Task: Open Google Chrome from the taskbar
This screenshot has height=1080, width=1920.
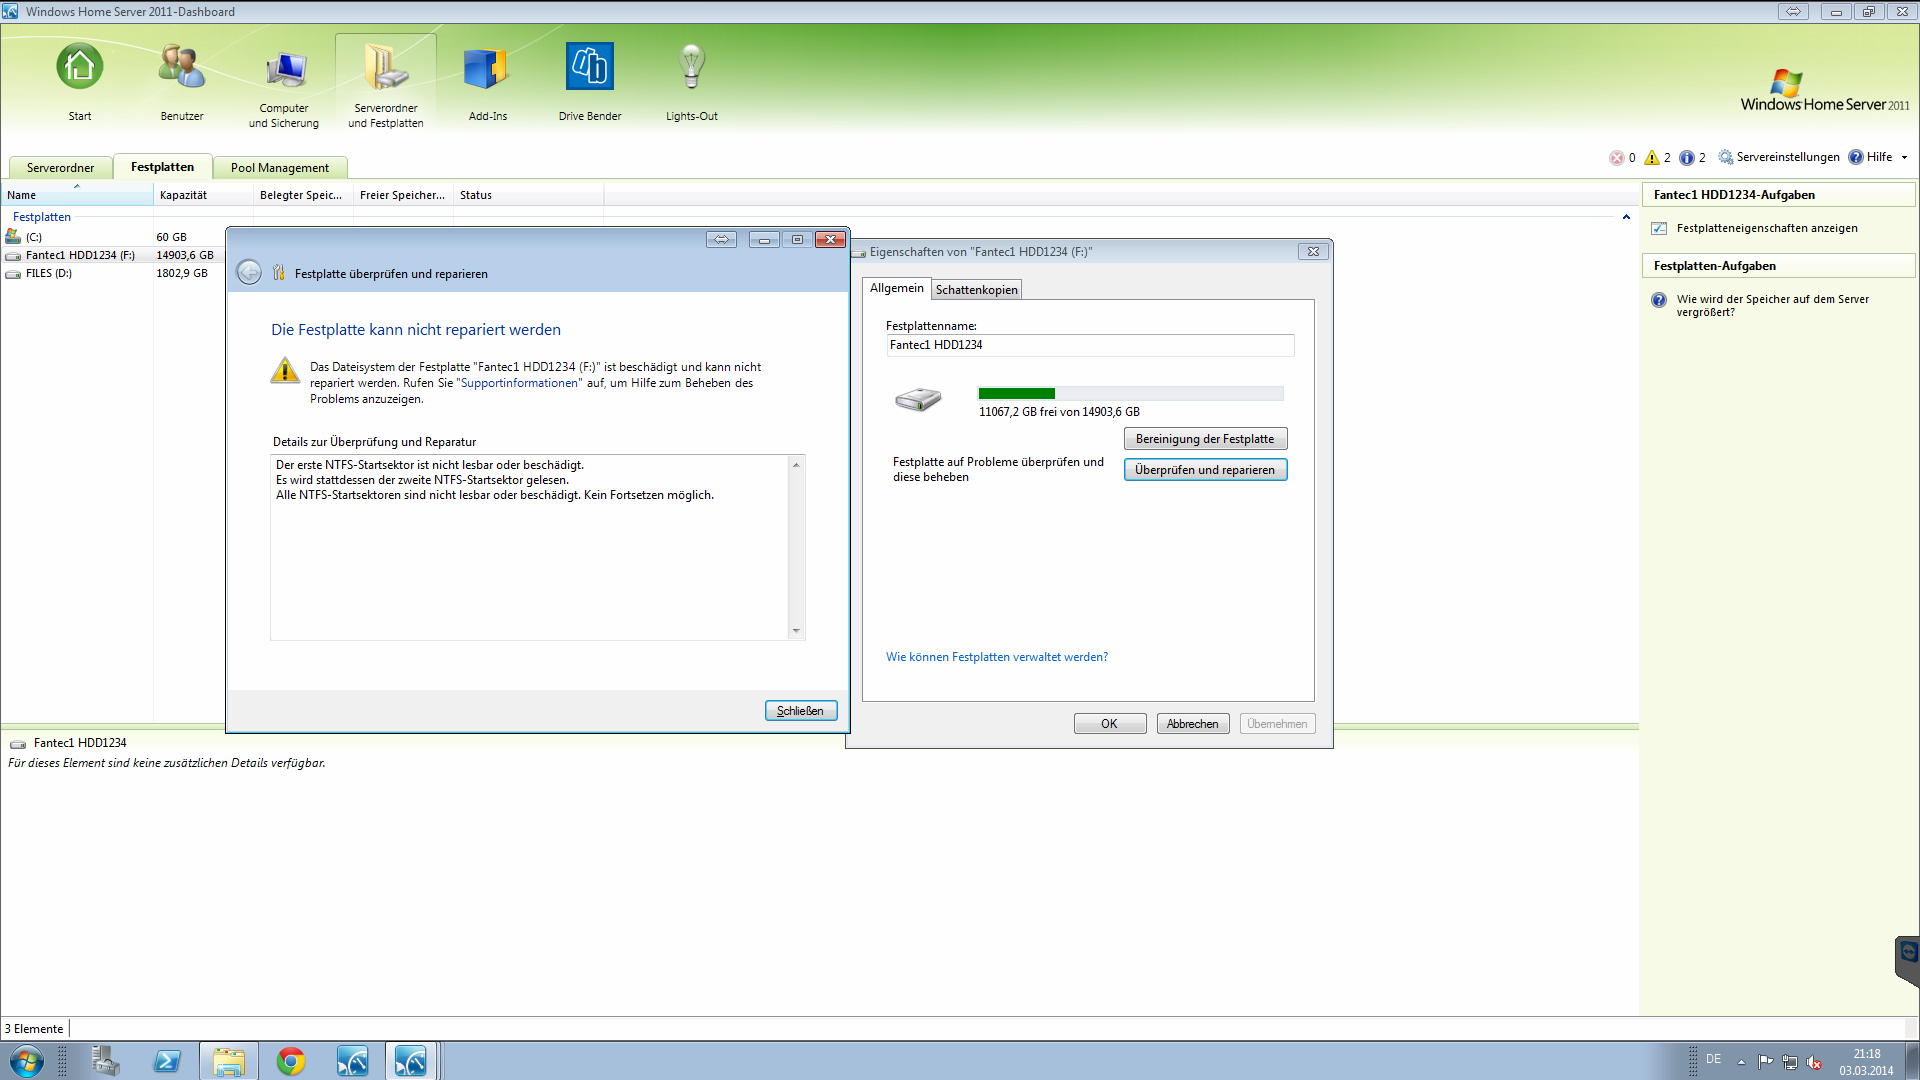Action: coord(291,1061)
